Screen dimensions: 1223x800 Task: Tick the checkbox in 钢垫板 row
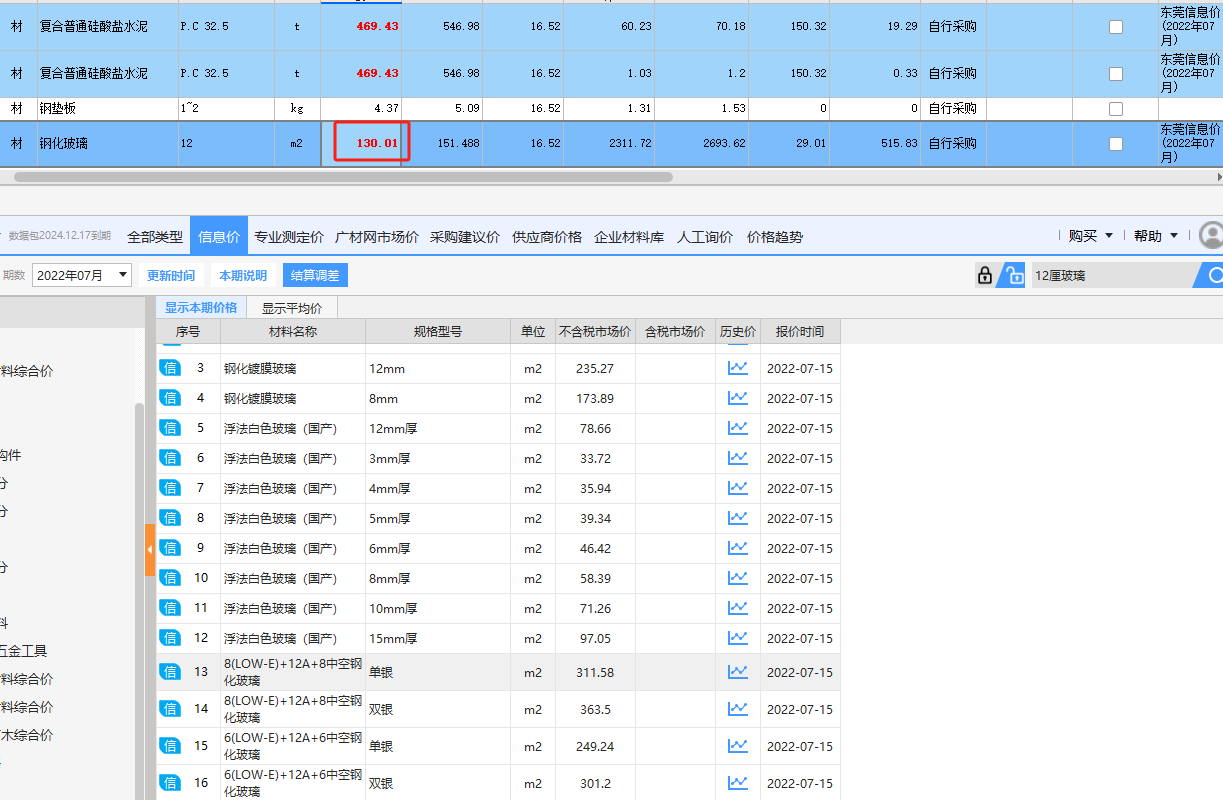1116,109
